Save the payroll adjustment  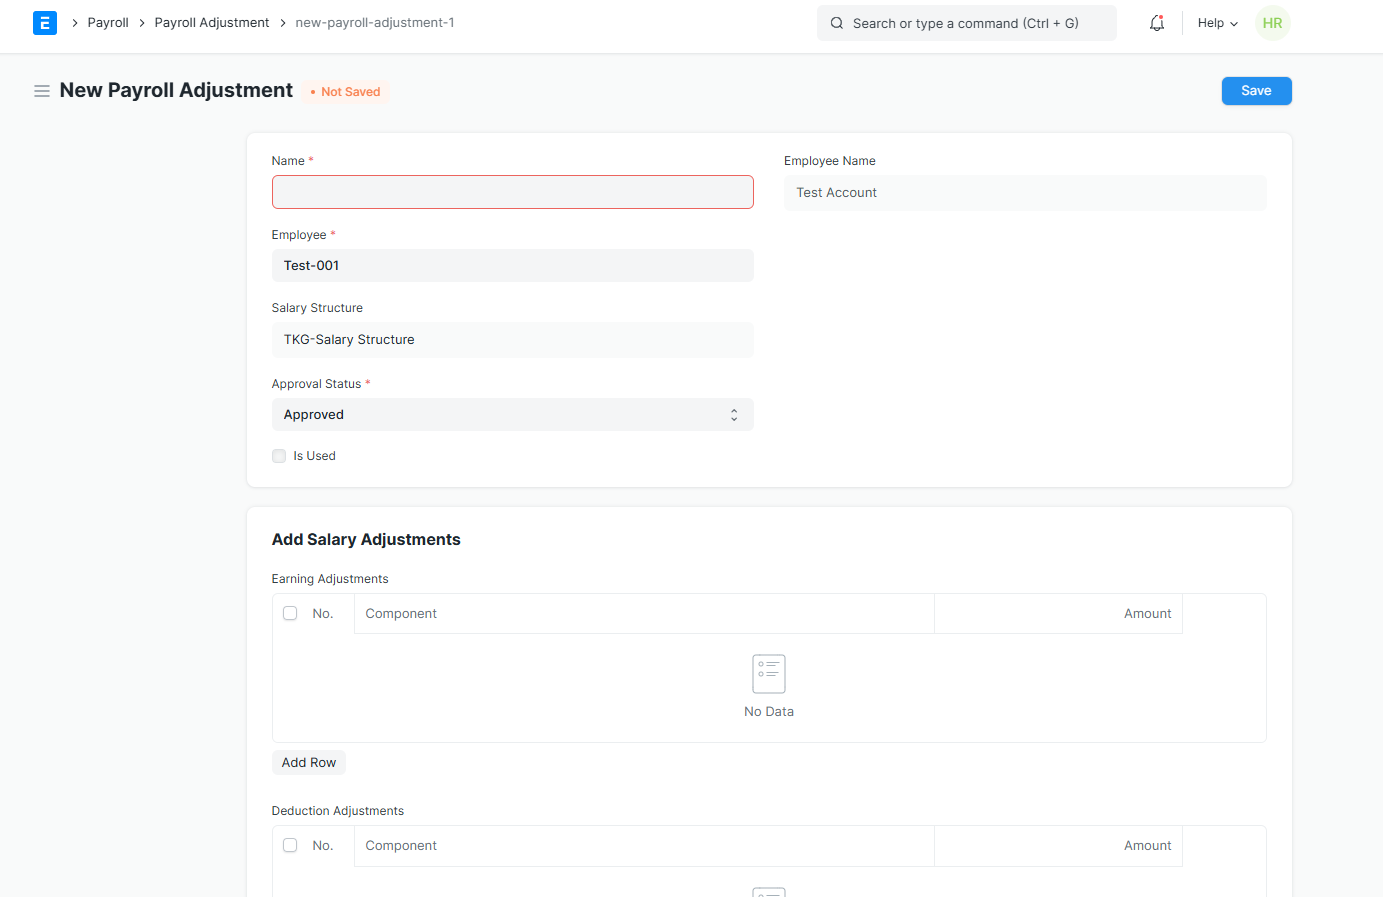pyautogui.click(x=1256, y=91)
